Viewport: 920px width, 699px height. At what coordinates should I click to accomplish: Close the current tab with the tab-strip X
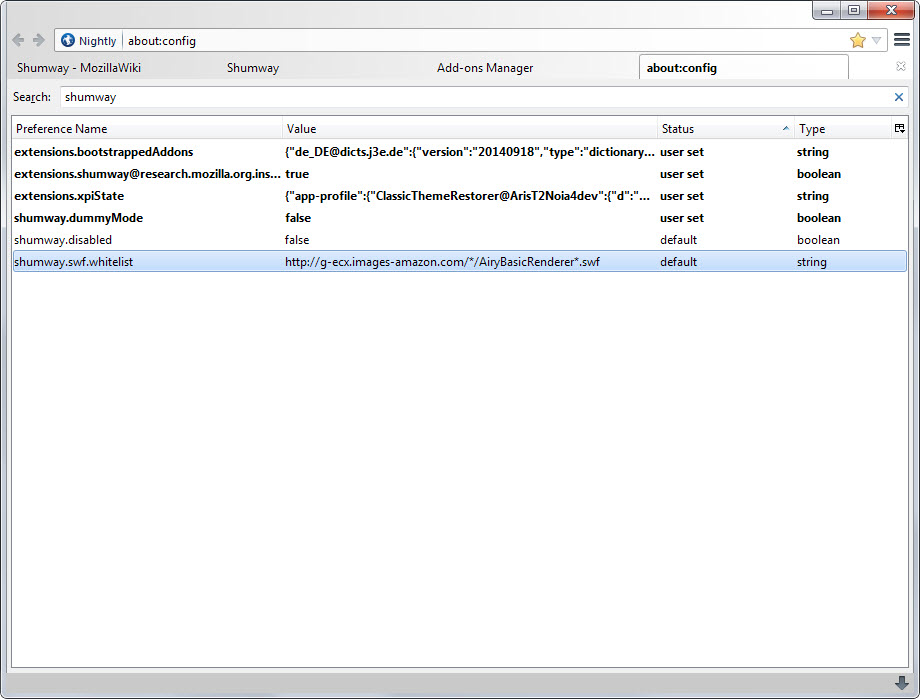click(x=901, y=67)
